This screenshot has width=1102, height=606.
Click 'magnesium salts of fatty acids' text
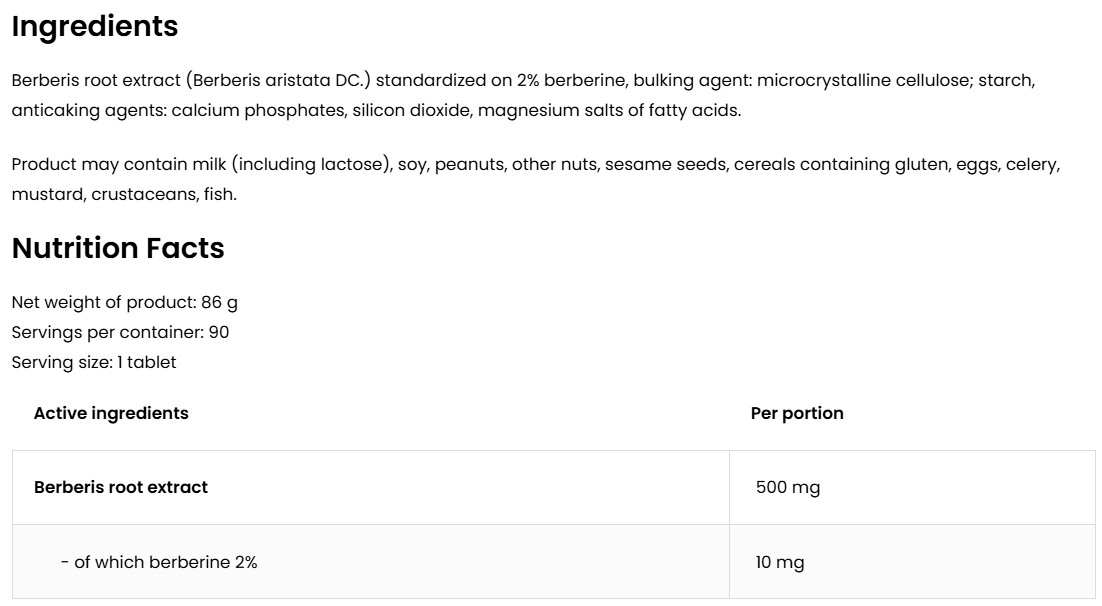(x=609, y=110)
